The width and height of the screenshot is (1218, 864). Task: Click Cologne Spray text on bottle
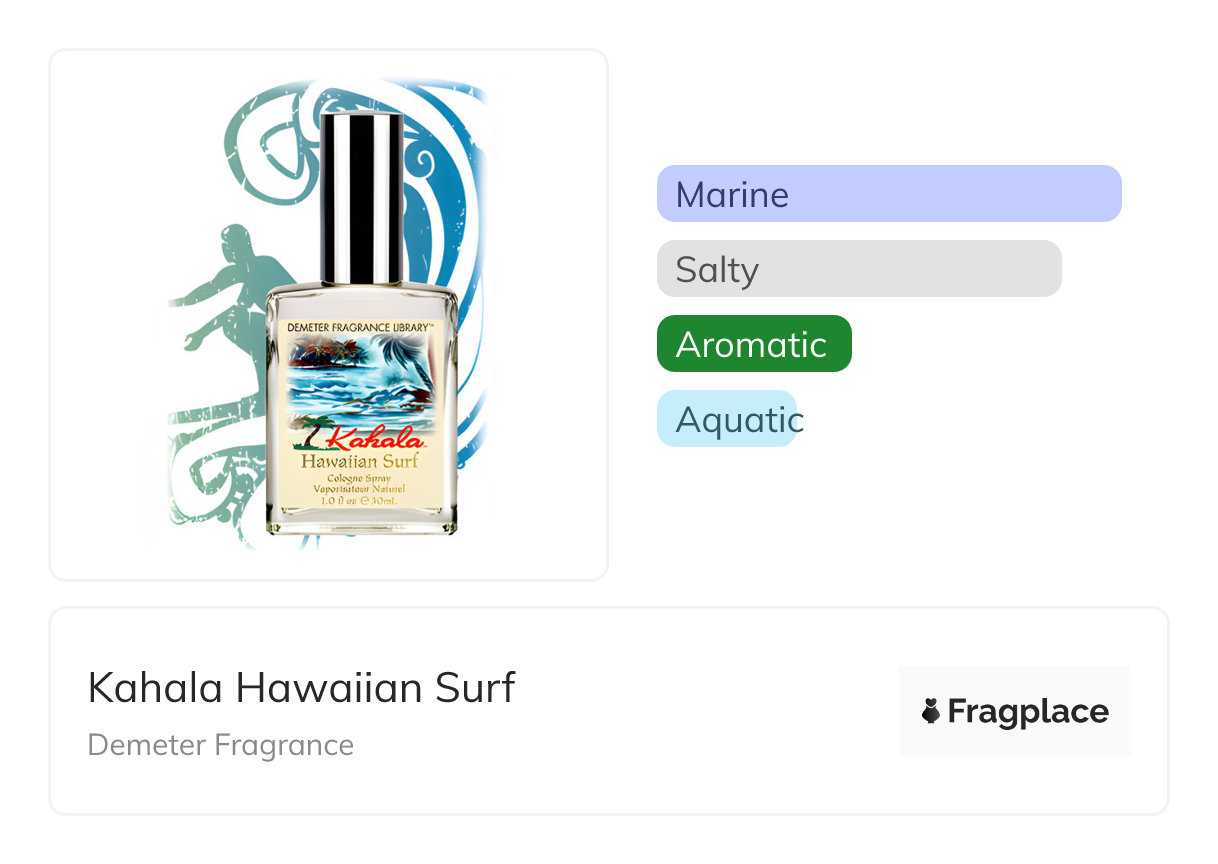358,479
